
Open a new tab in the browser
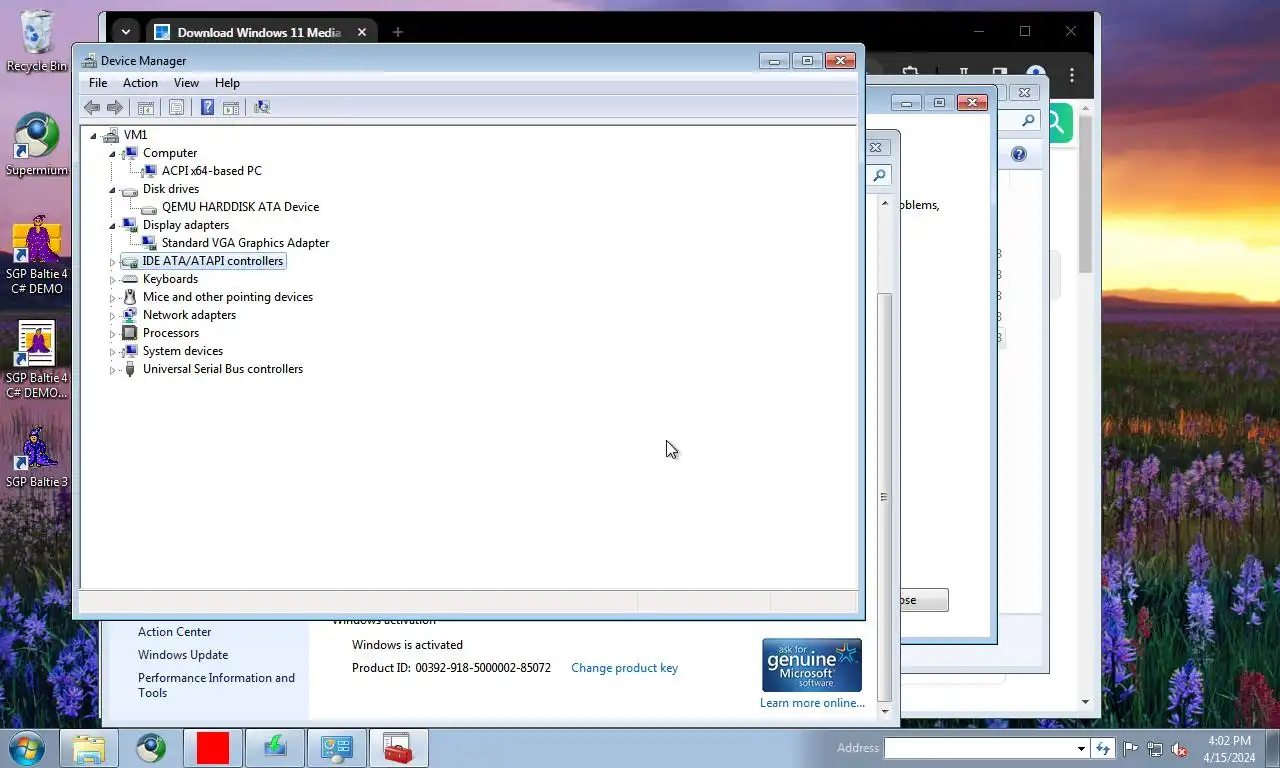pos(397,32)
